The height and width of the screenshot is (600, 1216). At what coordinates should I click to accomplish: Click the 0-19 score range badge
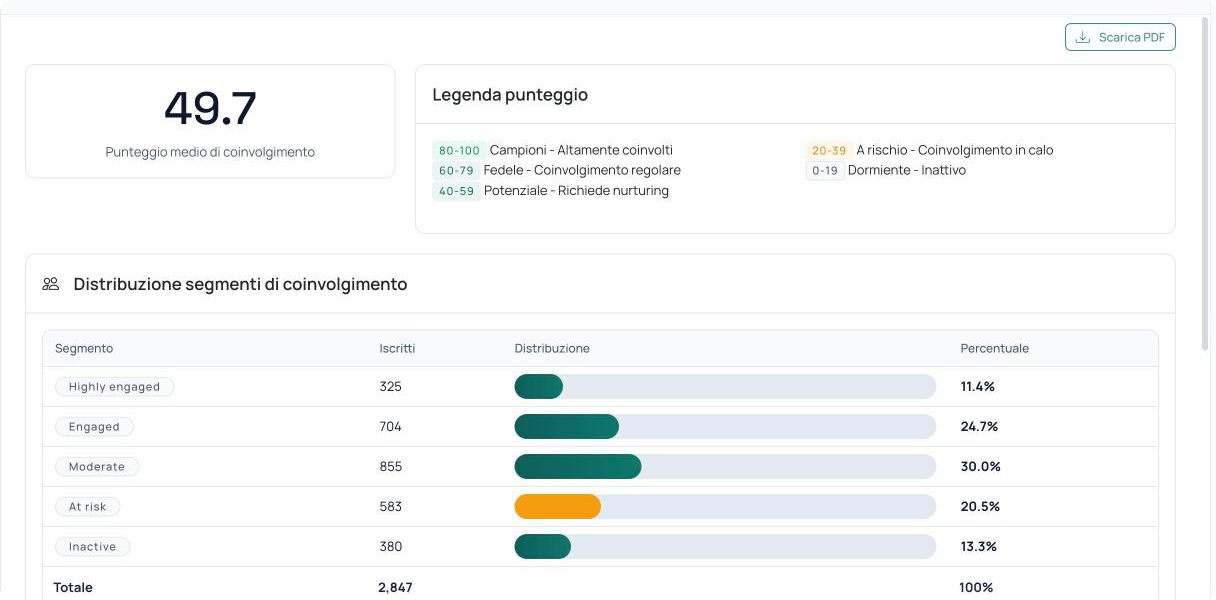pyautogui.click(x=825, y=171)
